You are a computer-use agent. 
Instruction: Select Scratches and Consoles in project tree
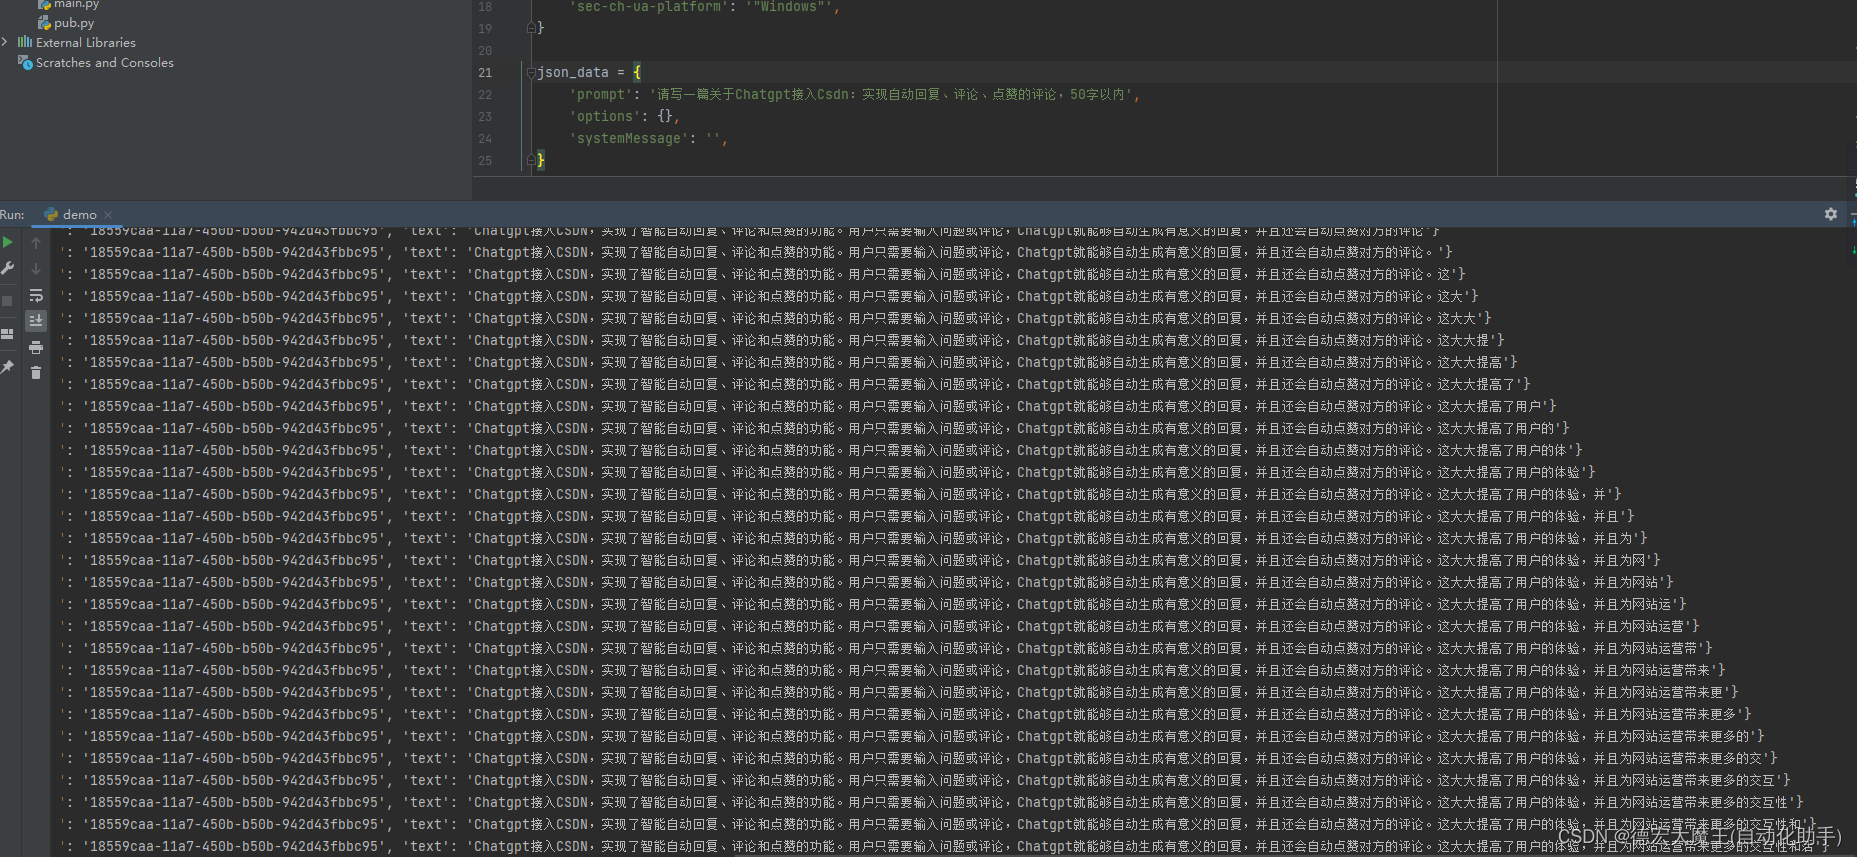point(105,62)
